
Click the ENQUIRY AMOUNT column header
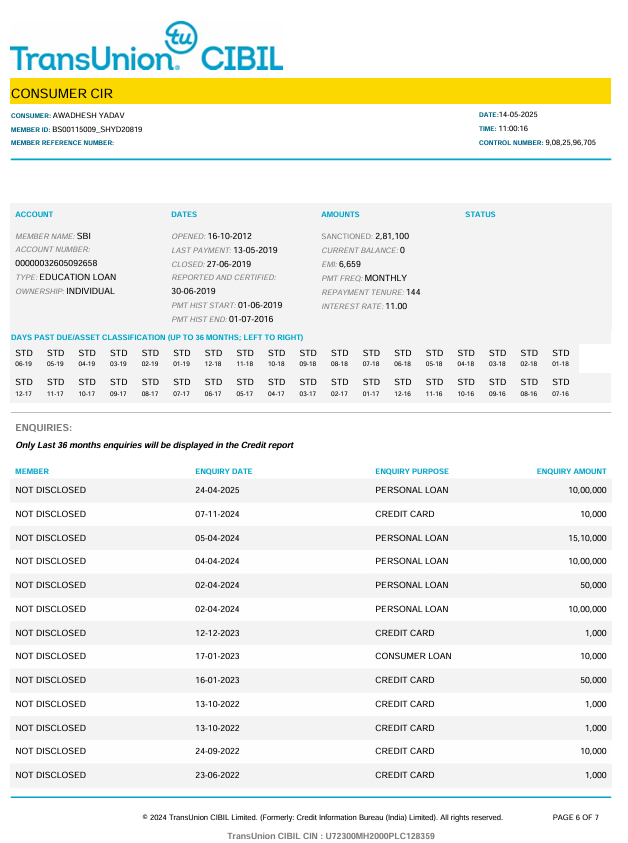pyautogui.click(x=572, y=471)
